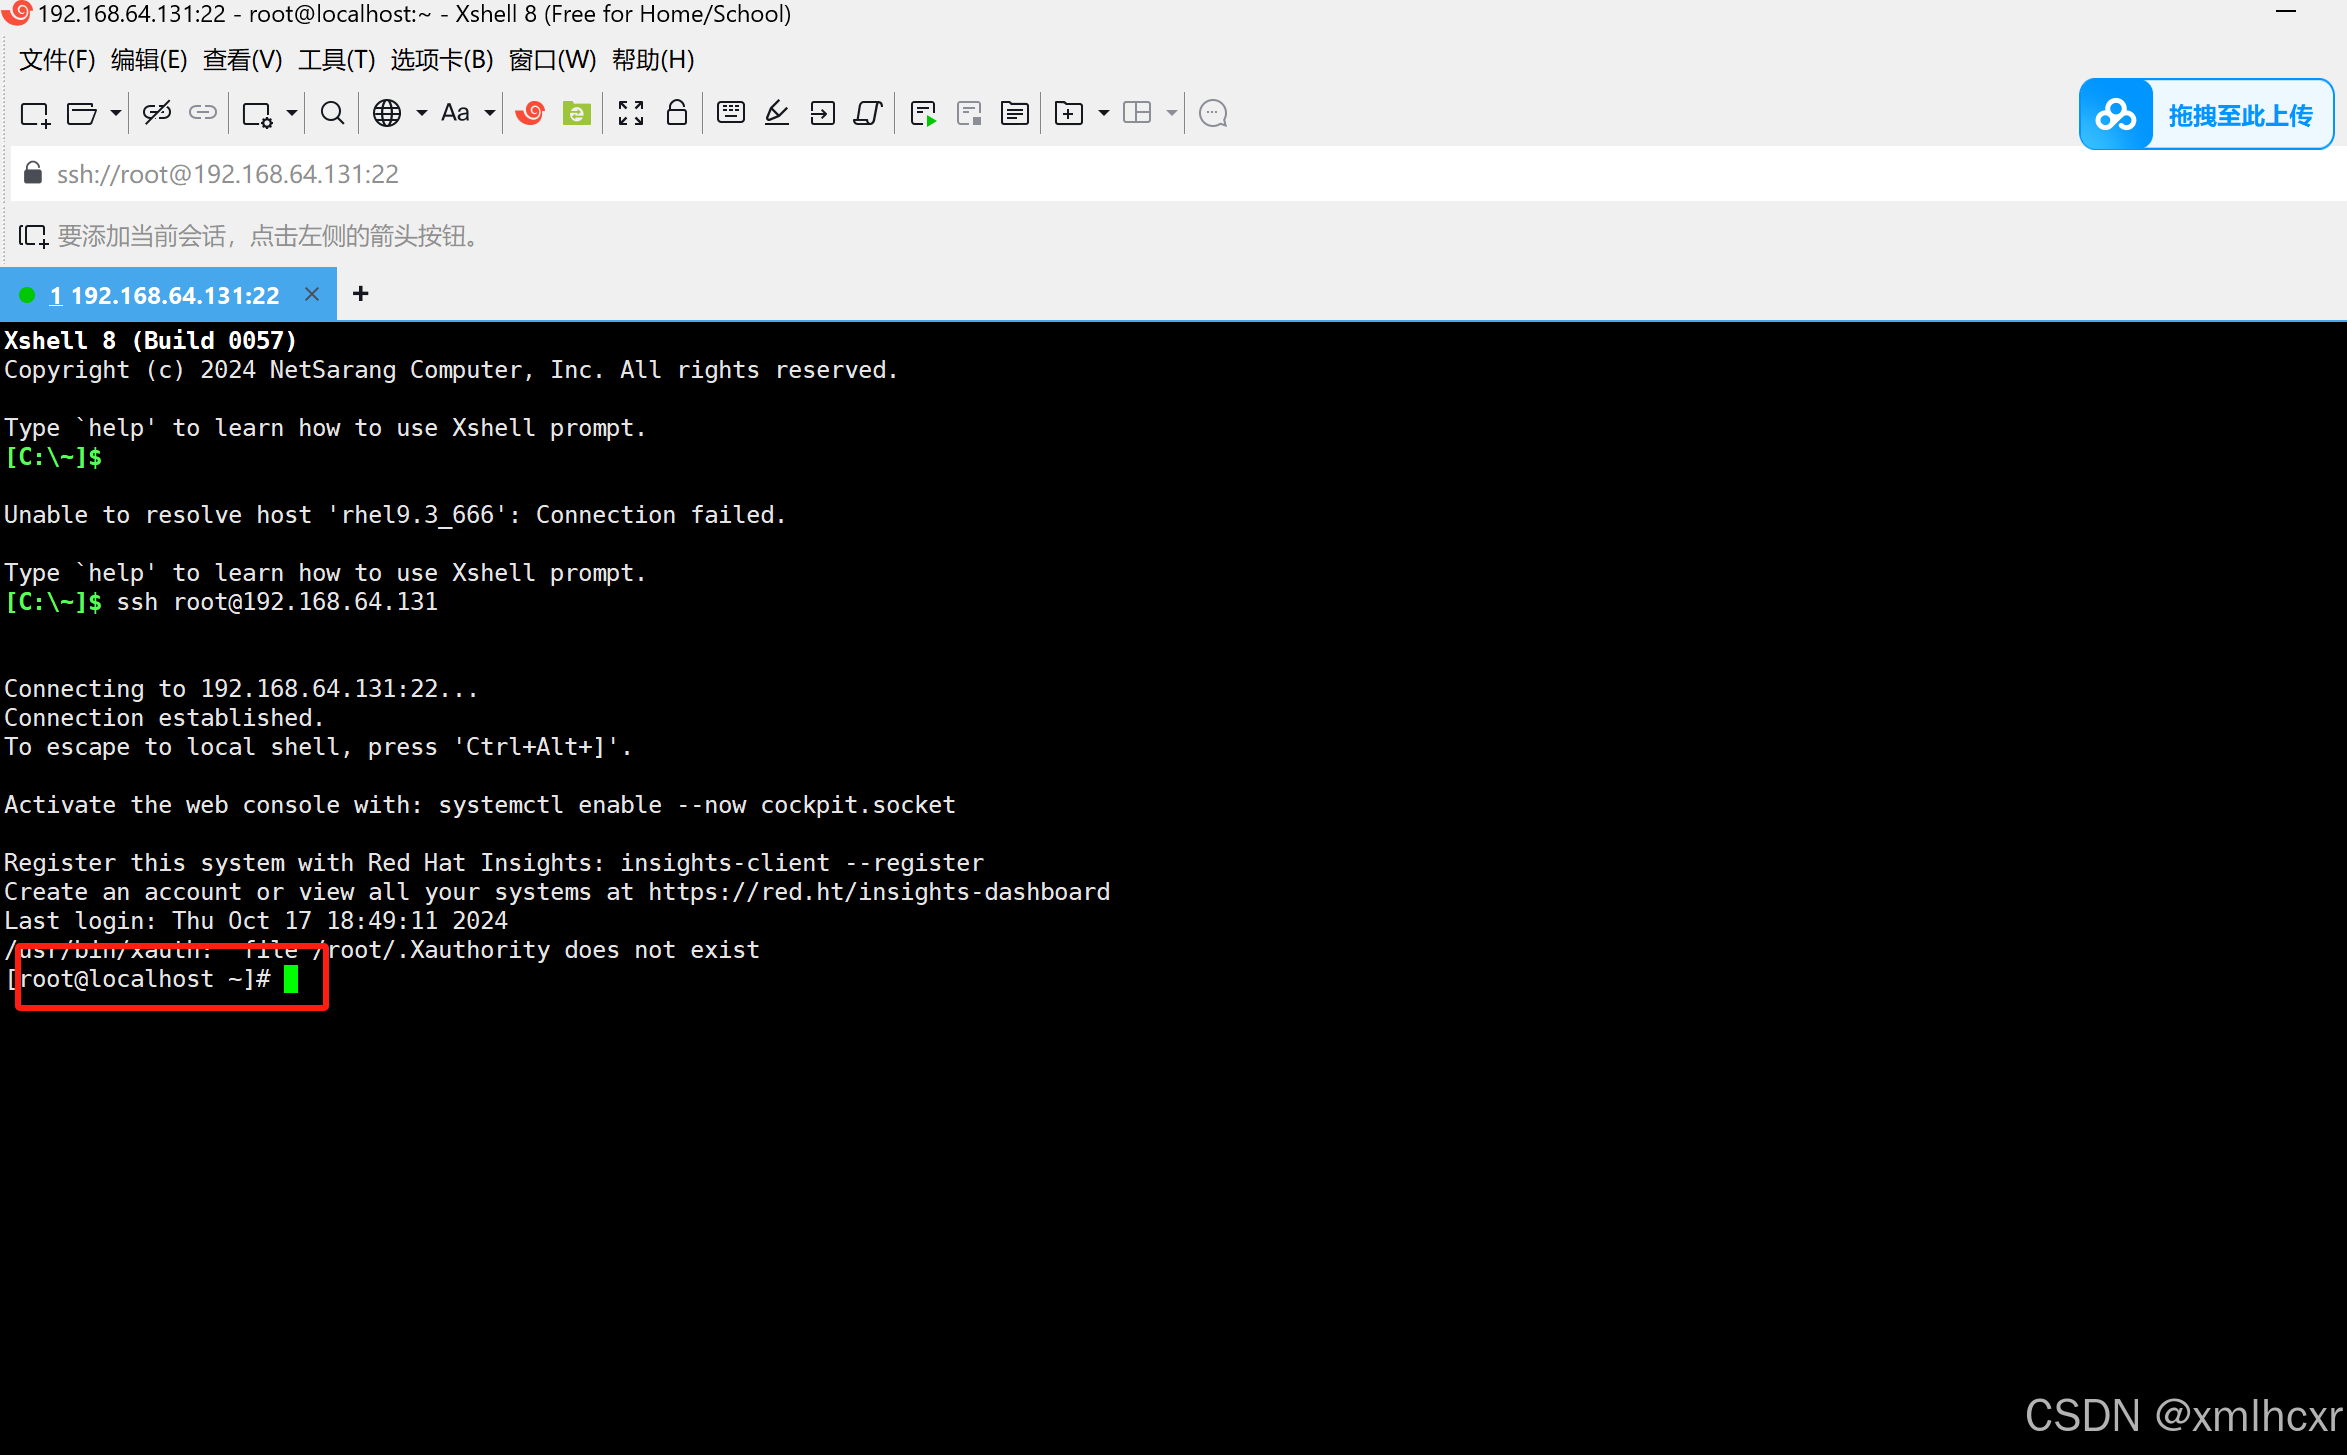
Task: Close the 192.168.64.131:22 tab
Action: click(312, 294)
